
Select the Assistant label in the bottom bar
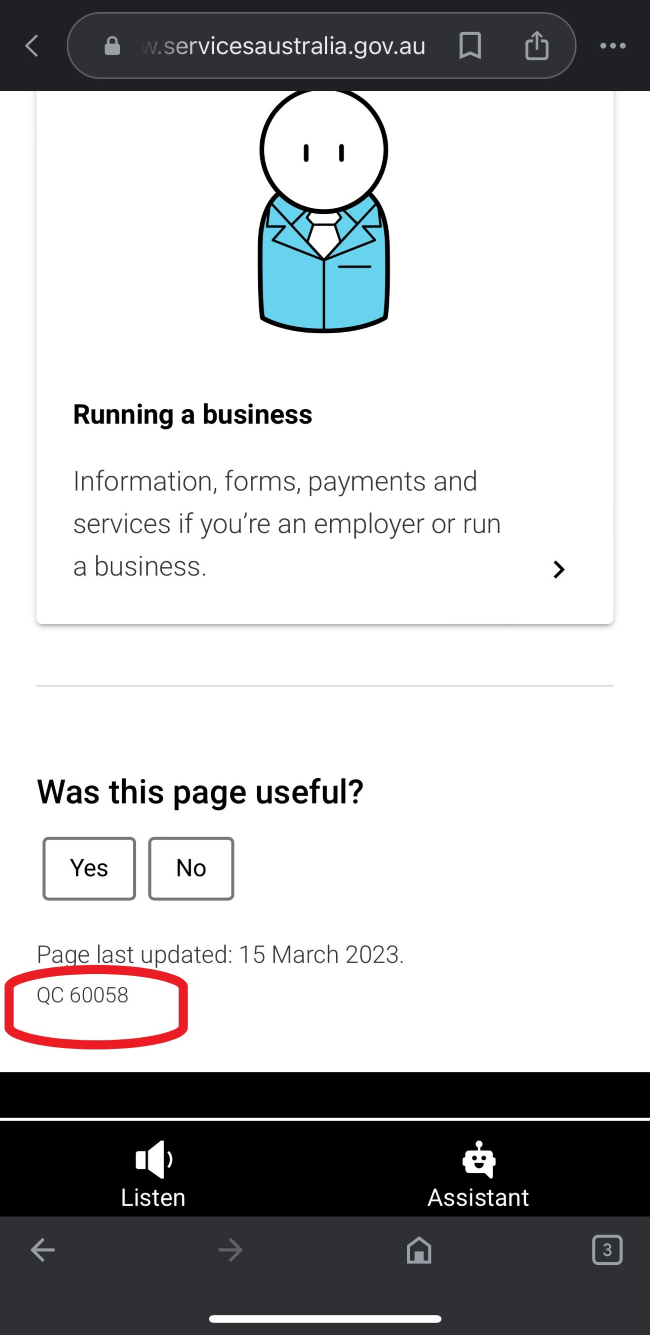tap(478, 1197)
